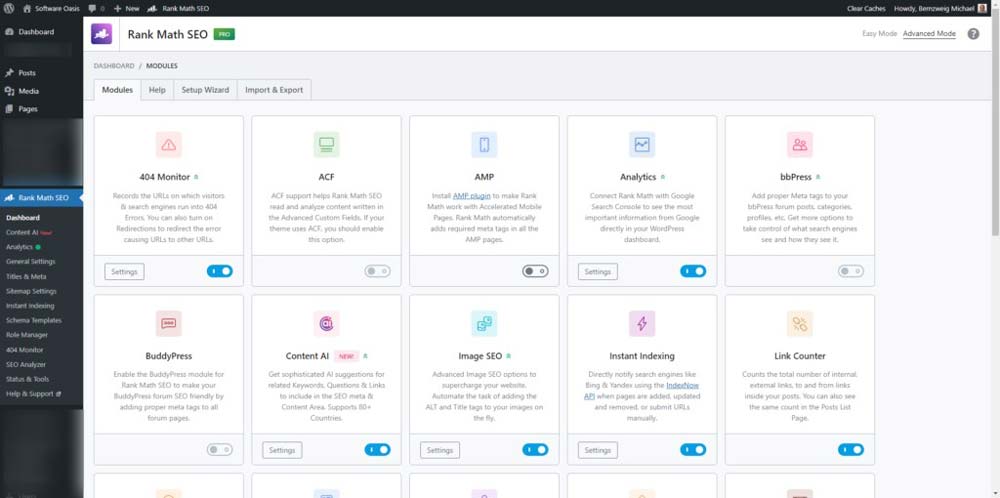Viewport: 1000px width, 498px height.
Task: Click the user avatar in admin bar
Action: click(x=982, y=8)
